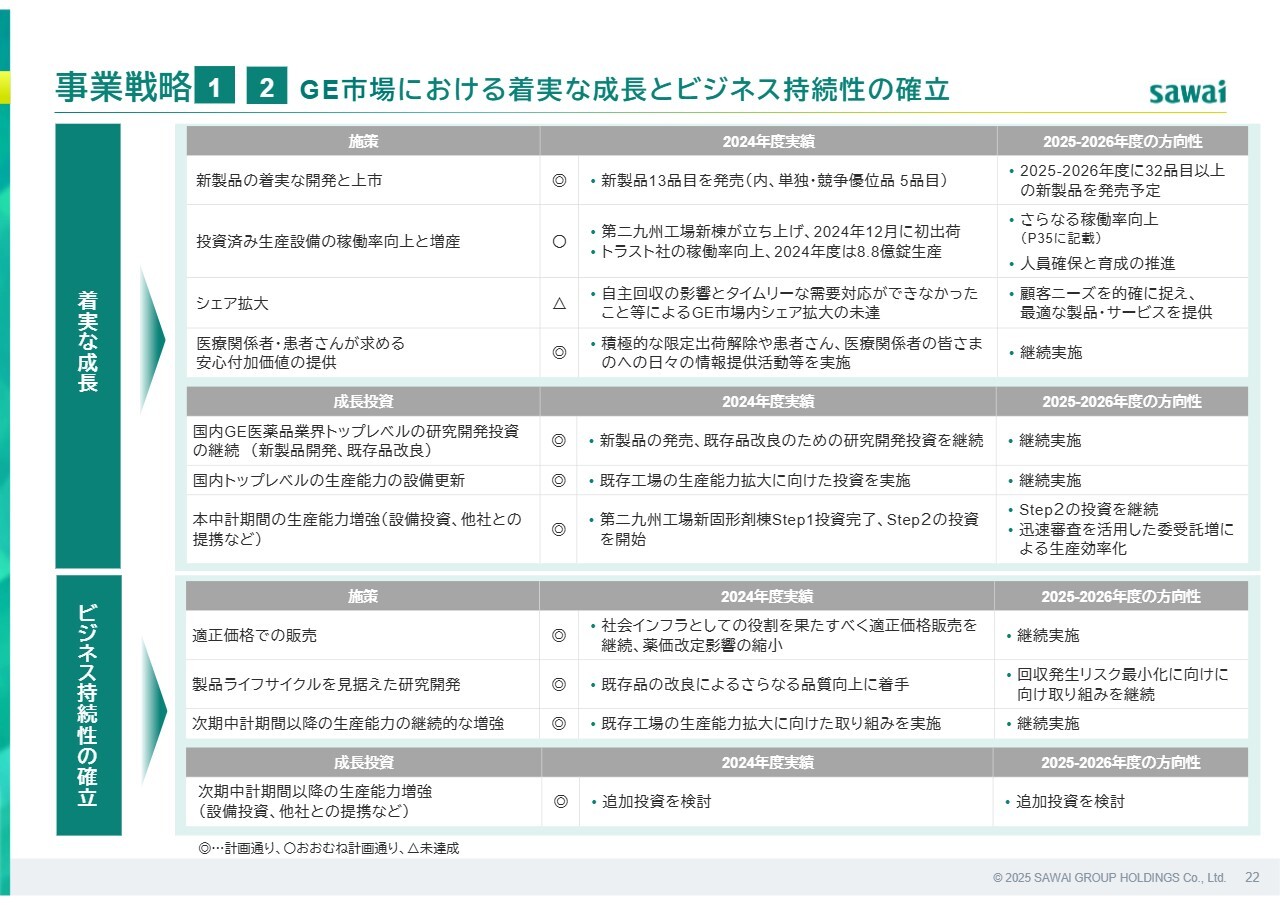Click the number 1 badge beside 事業戦略
Viewport: 1280px width, 905px height.
pos(214,88)
